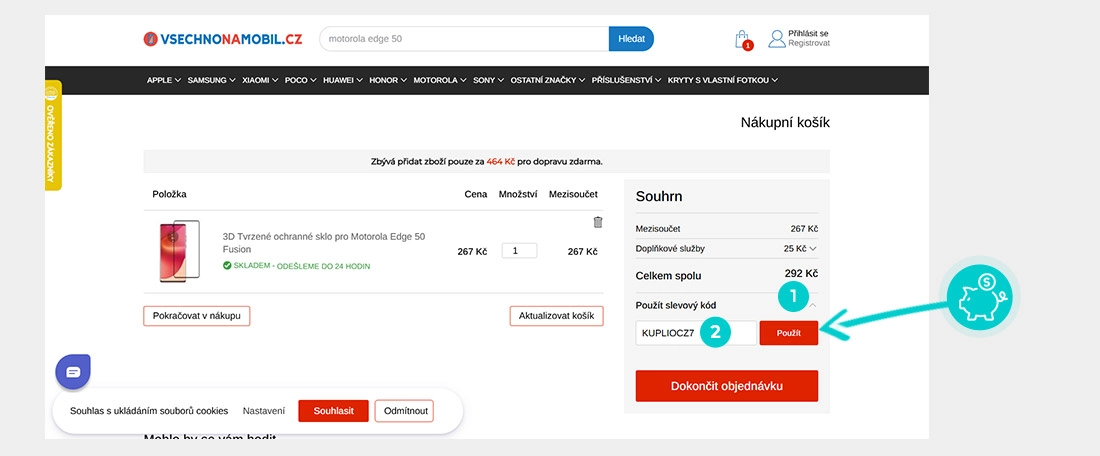Viewport: 1100px width, 456px height.
Task: Open the HONOR menu
Action: point(388,80)
